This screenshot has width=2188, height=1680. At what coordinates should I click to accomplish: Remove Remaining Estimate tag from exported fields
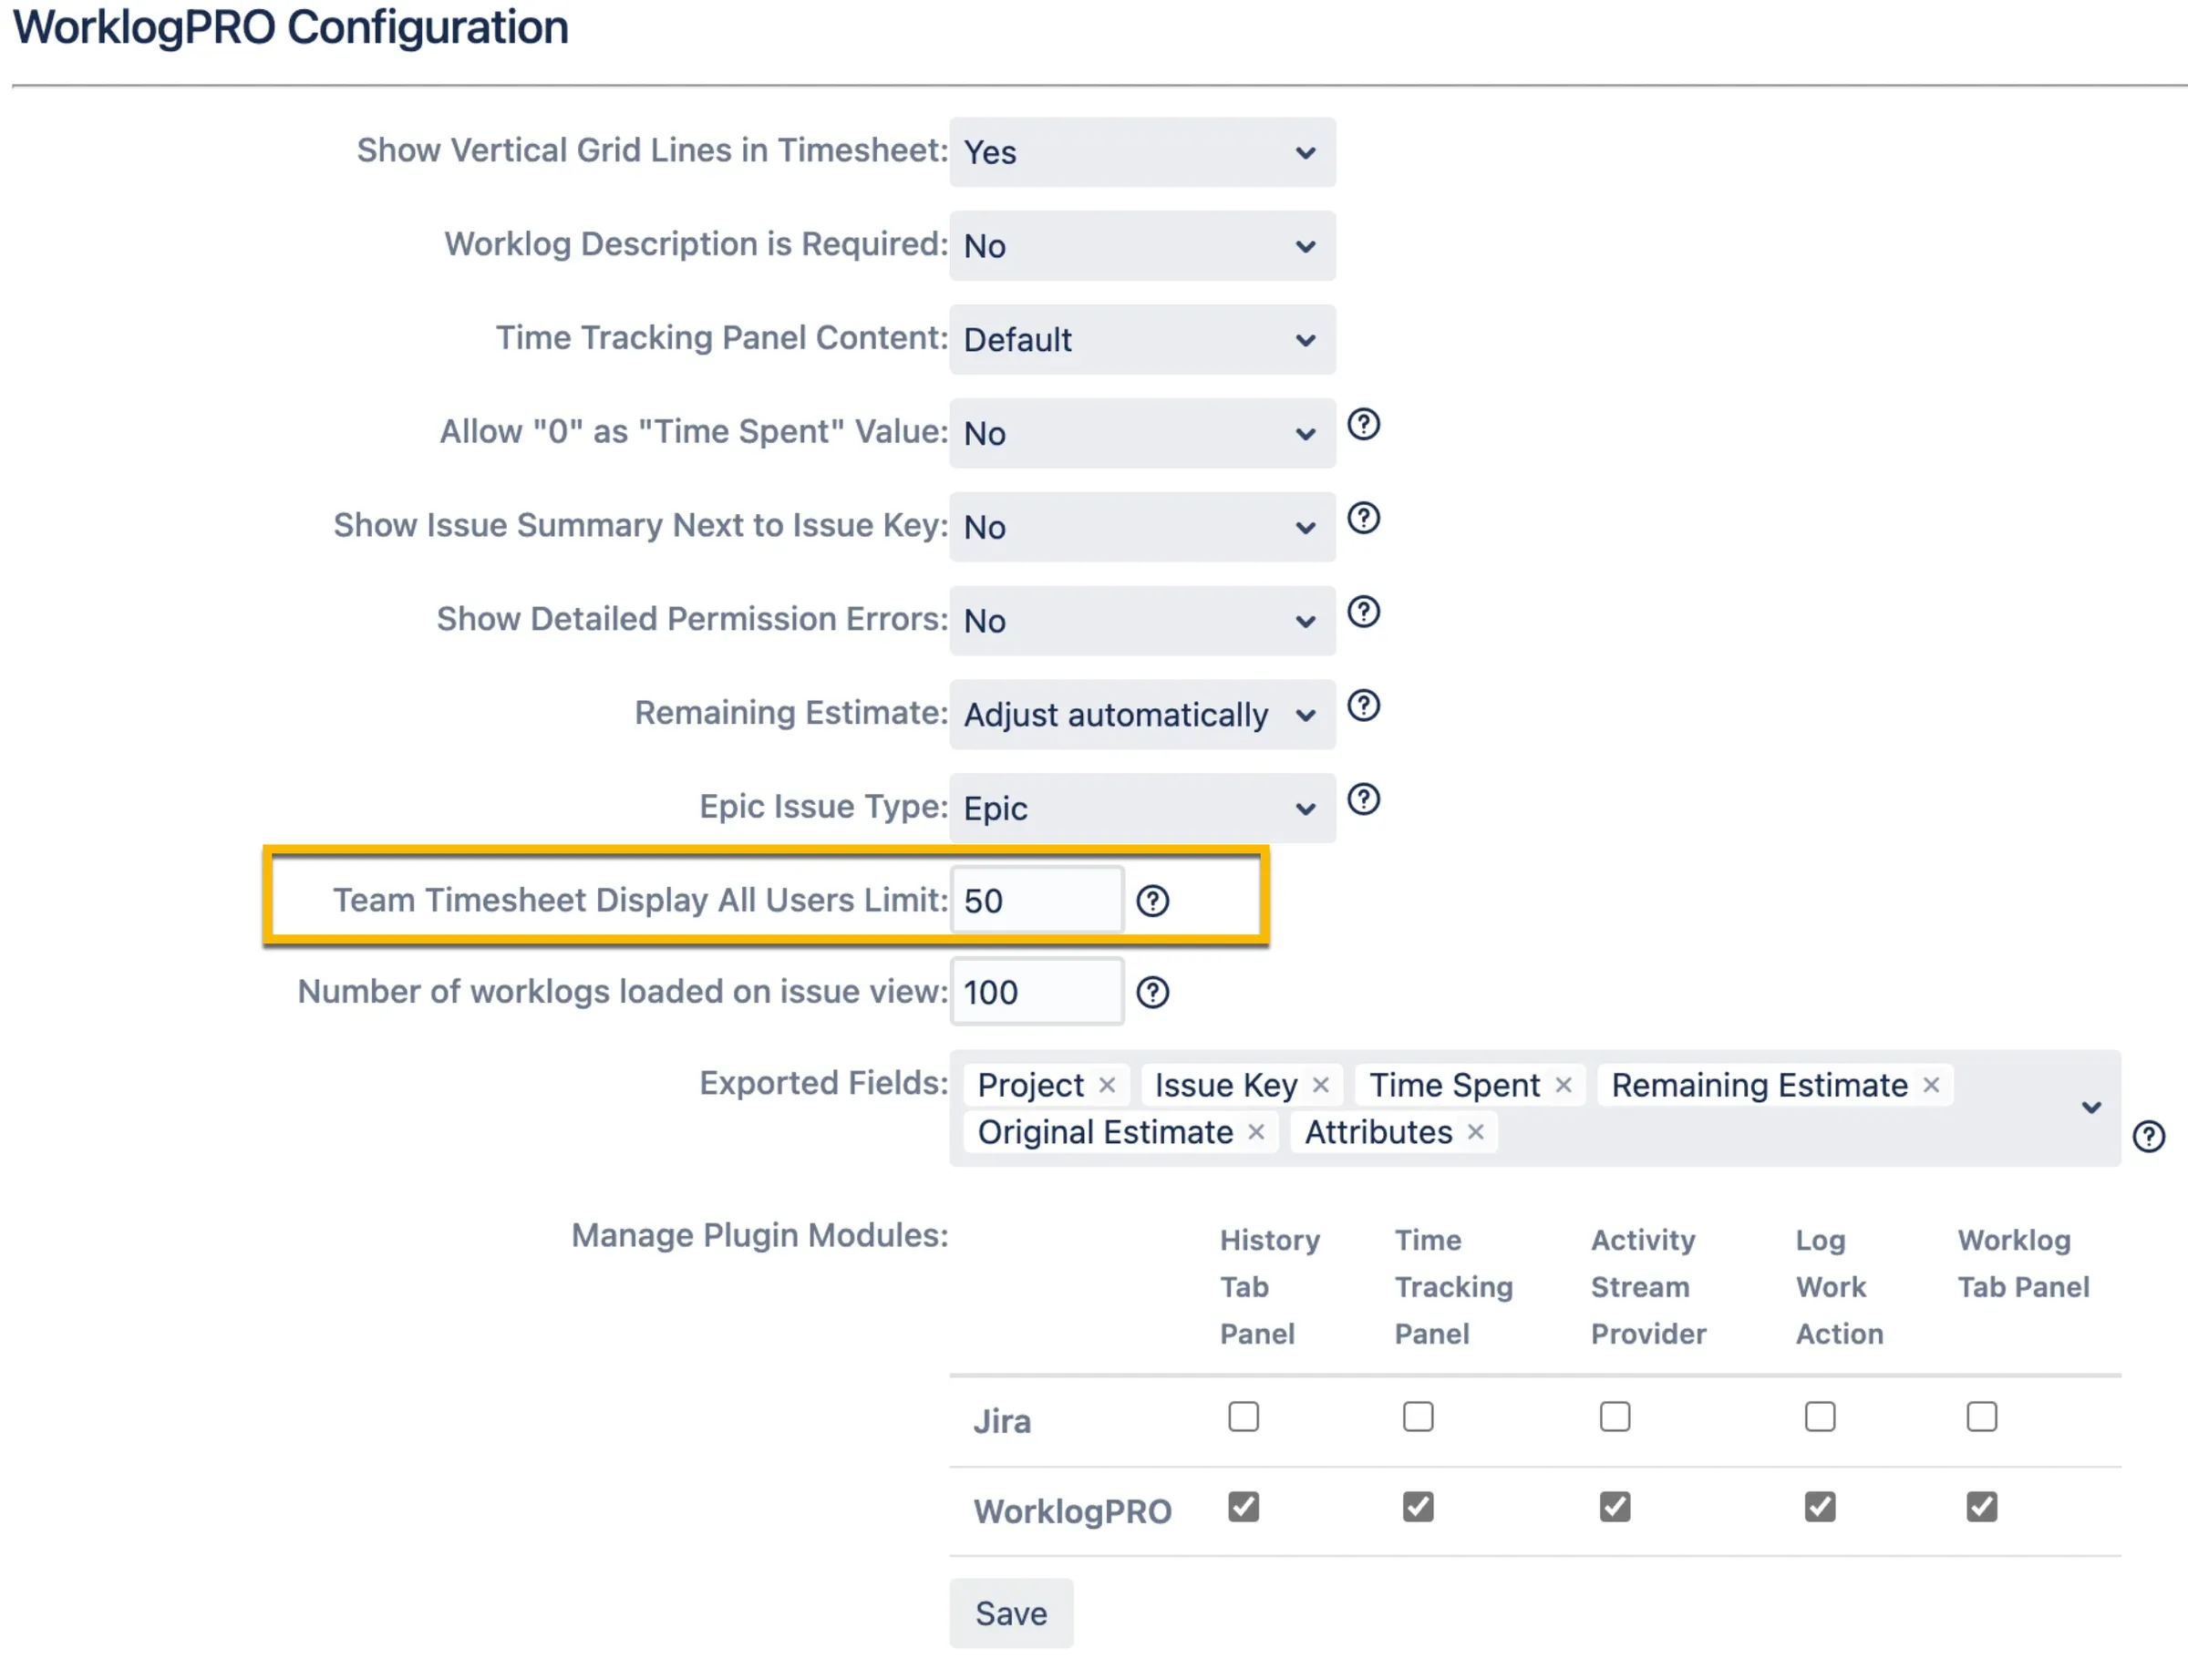1931,1085
